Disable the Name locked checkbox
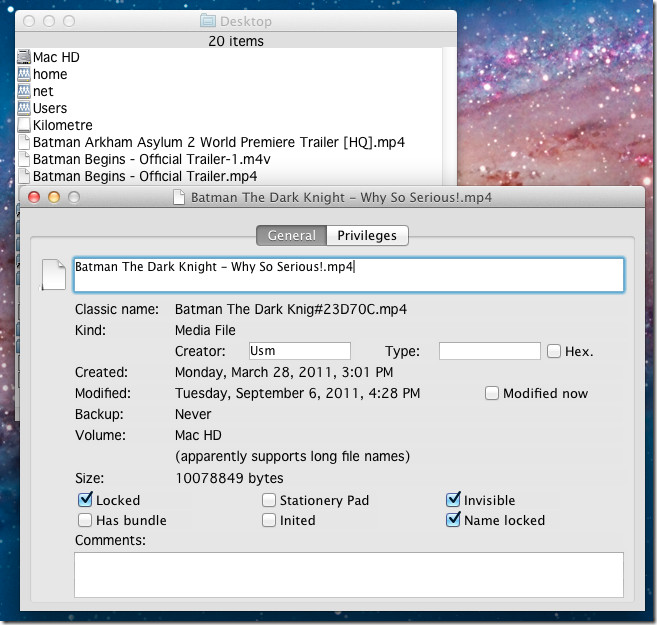The image size is (657, 625). click(x=453, y=520)
